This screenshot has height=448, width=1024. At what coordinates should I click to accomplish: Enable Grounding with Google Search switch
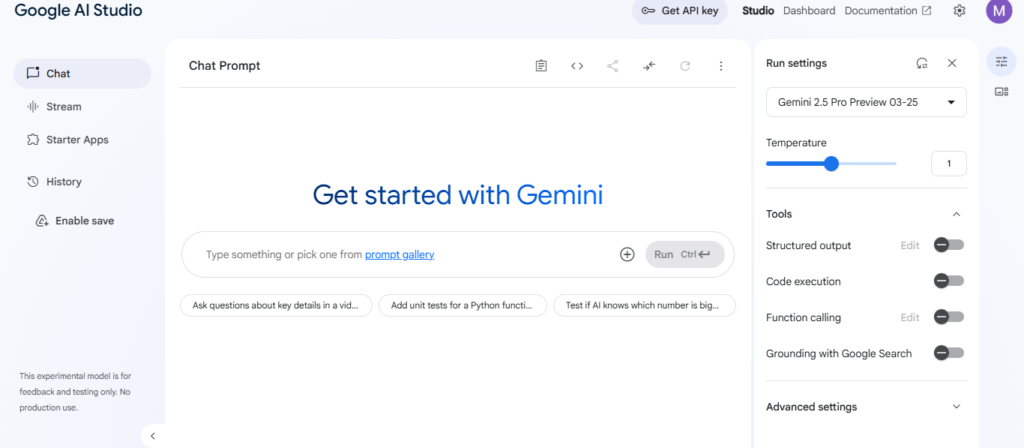949,353
